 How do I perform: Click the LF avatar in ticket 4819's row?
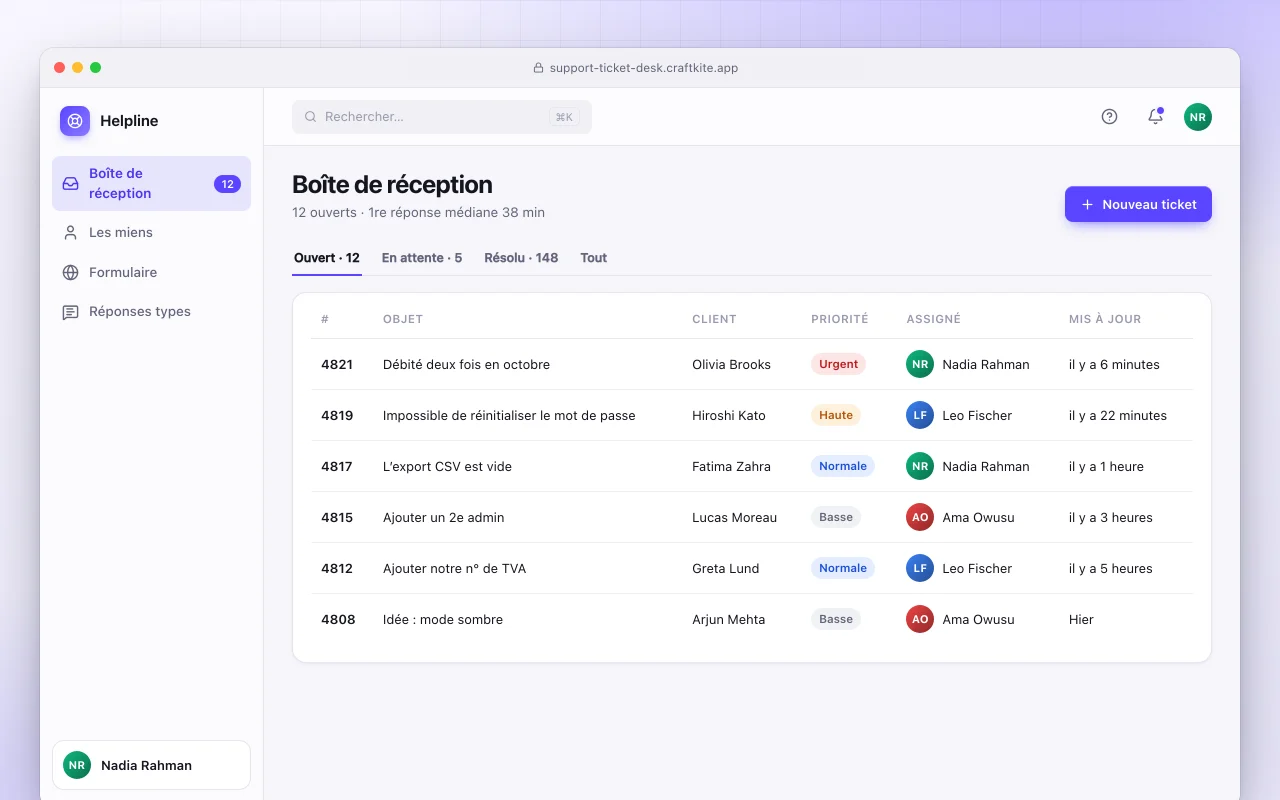pyautogui.click(x=920, y=415)
